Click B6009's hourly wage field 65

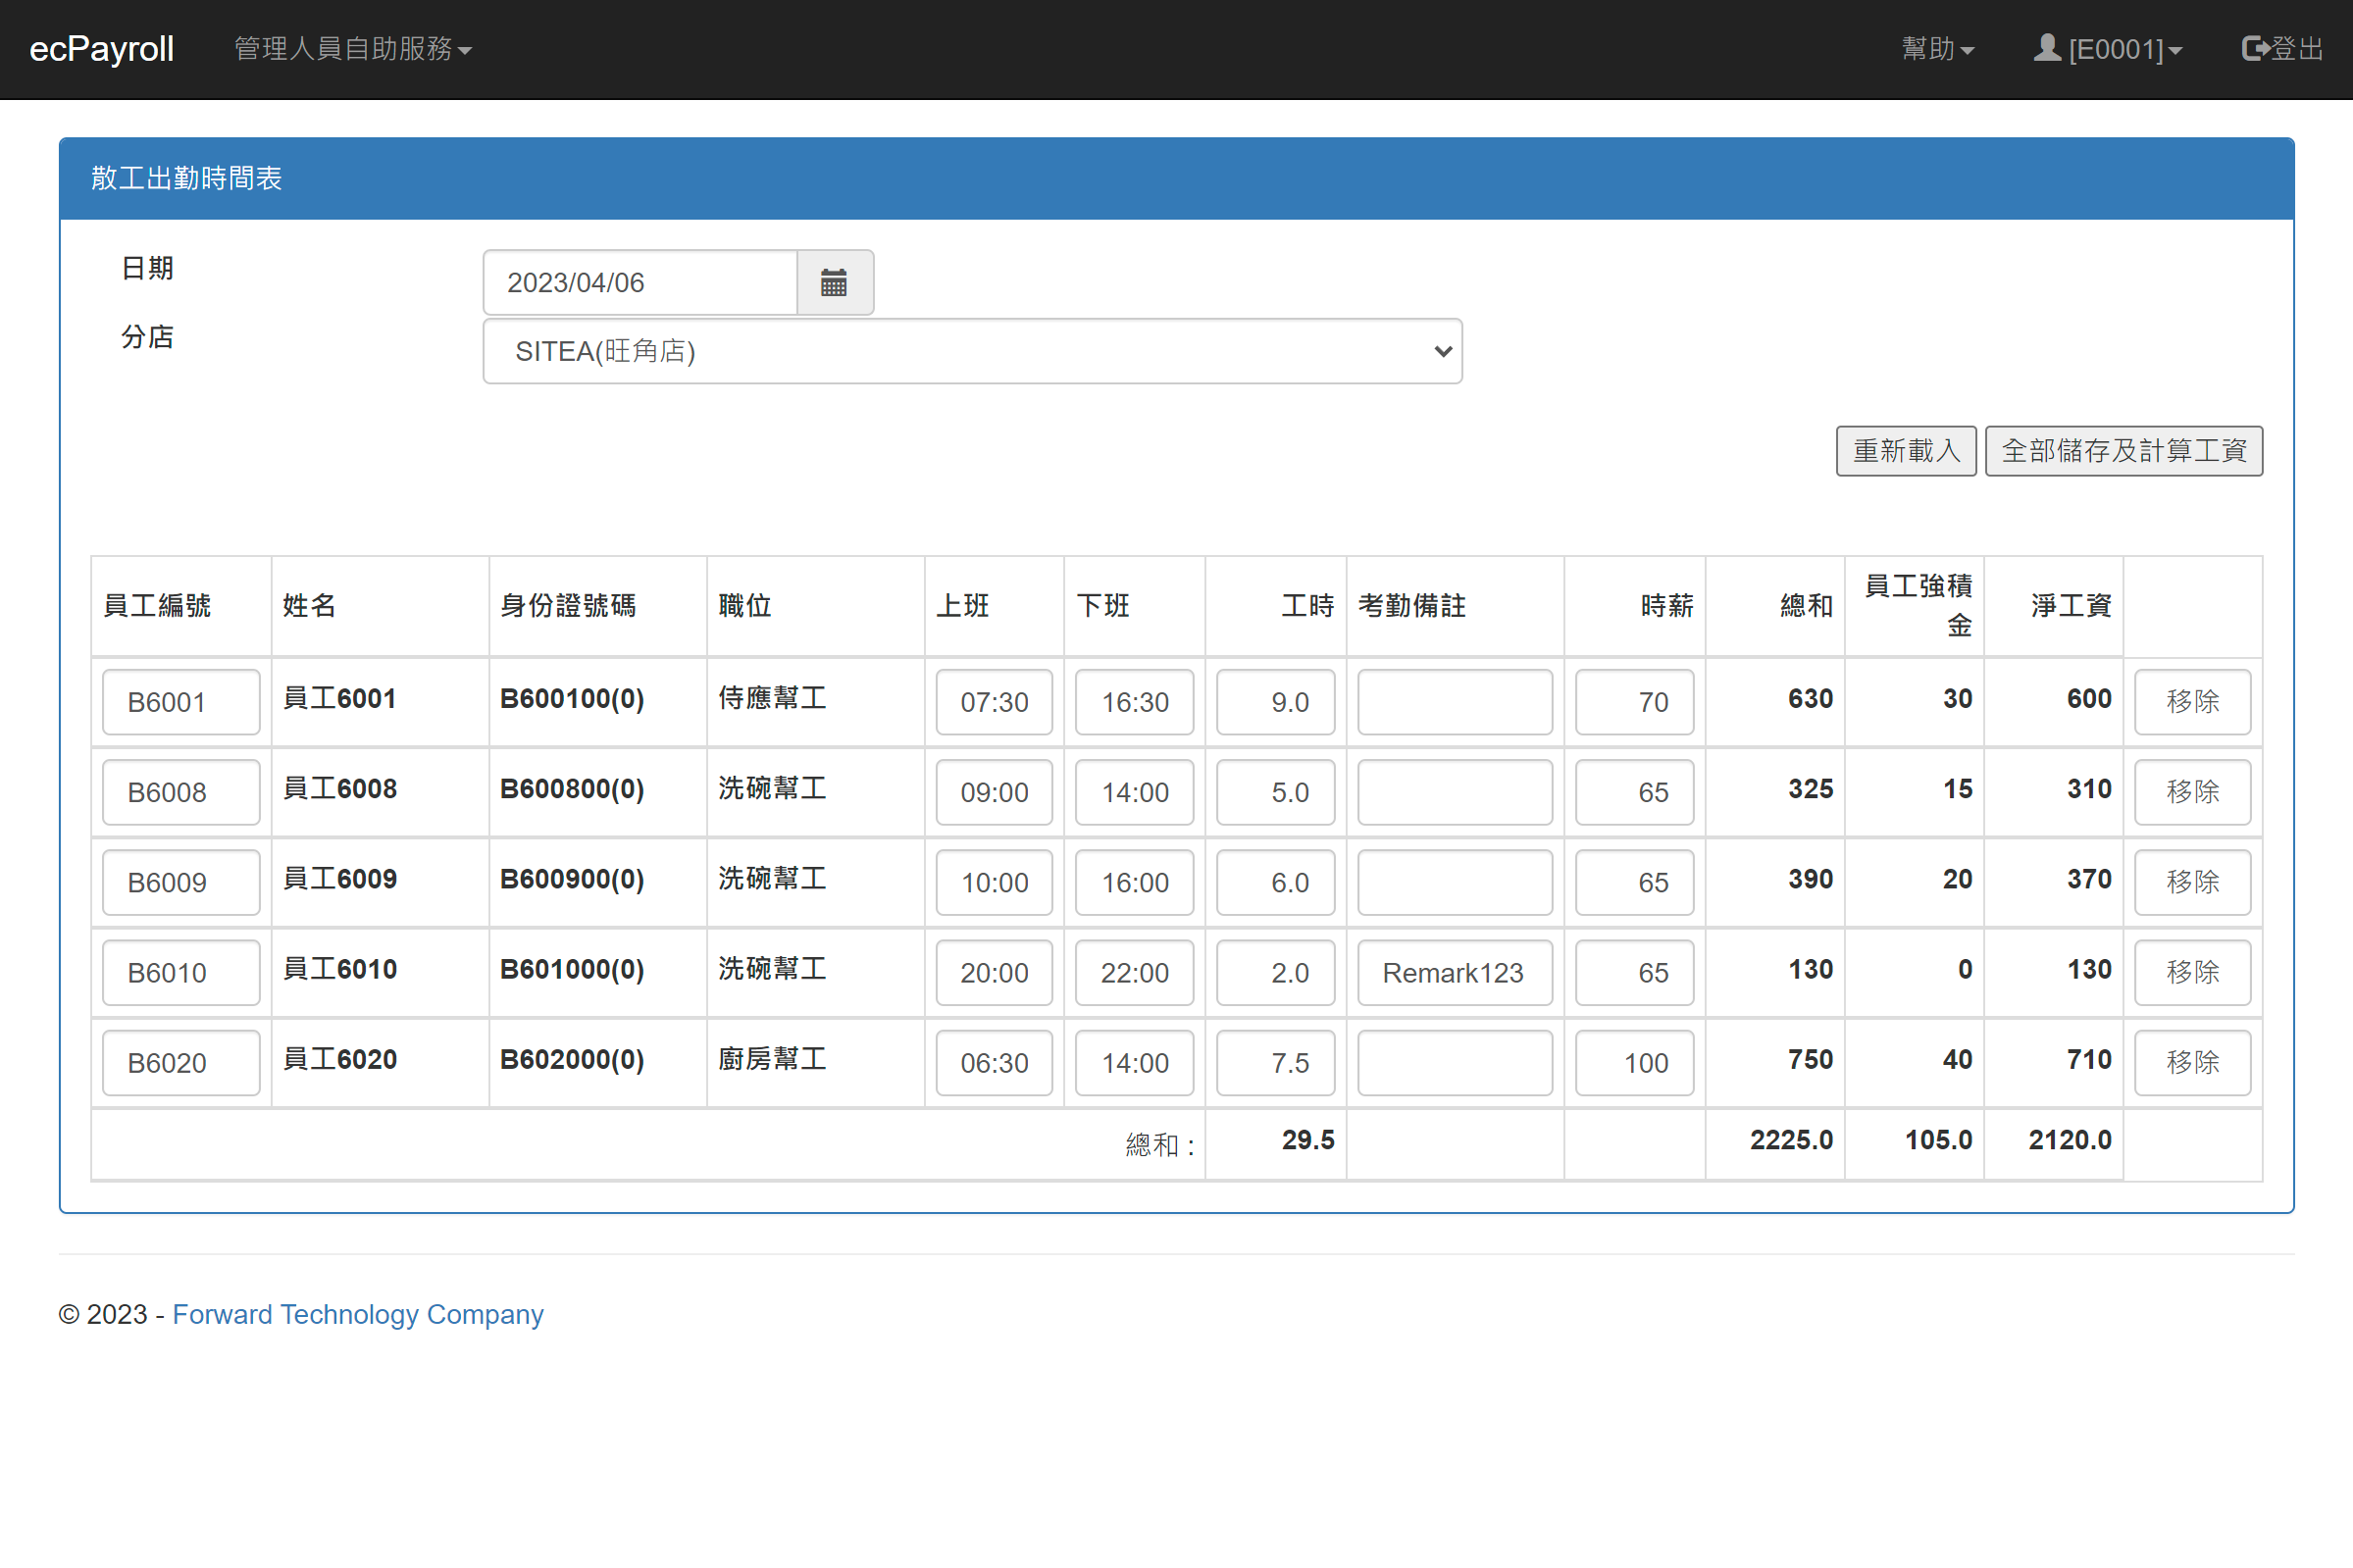coord(1634,882)
